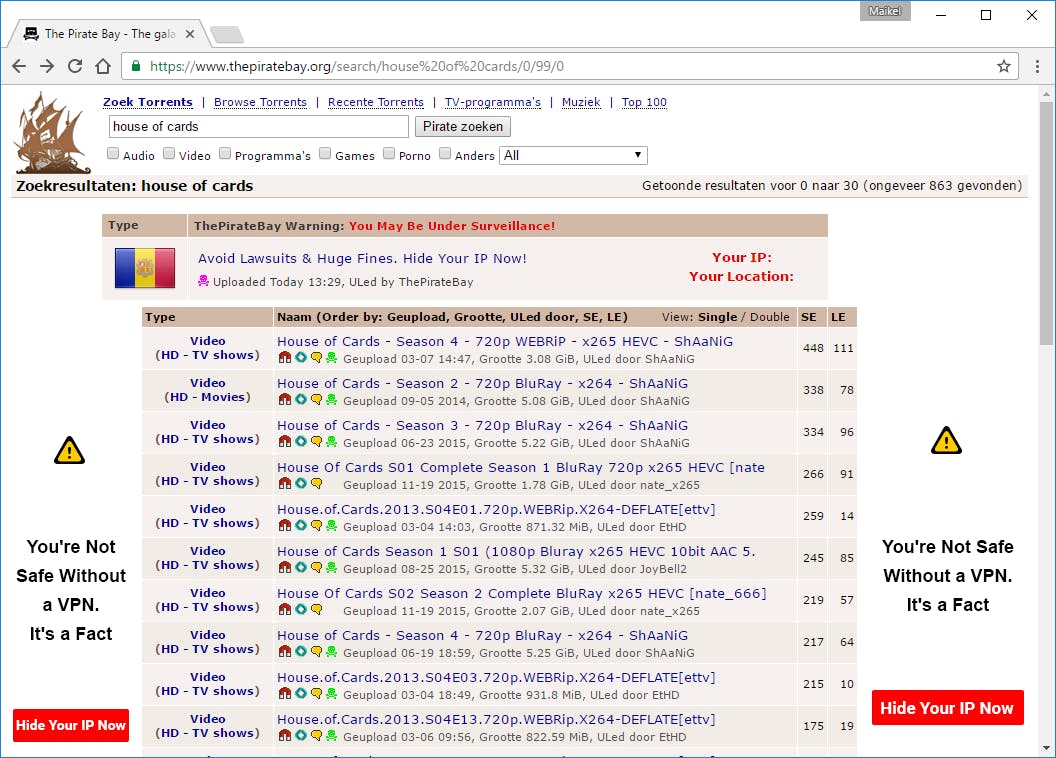The height and width of the screenshot is (758, 1056).
Task: Enable the Games checkbox
Action: point(325,153)
